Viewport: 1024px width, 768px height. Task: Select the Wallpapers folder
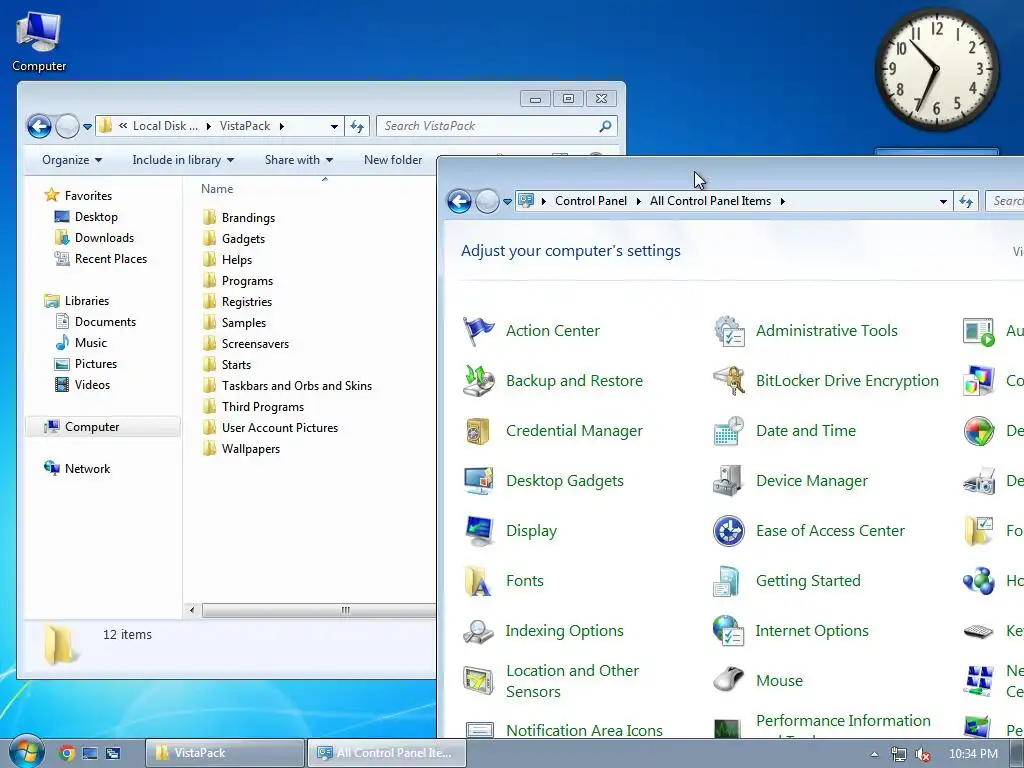(x=251, y=449)
